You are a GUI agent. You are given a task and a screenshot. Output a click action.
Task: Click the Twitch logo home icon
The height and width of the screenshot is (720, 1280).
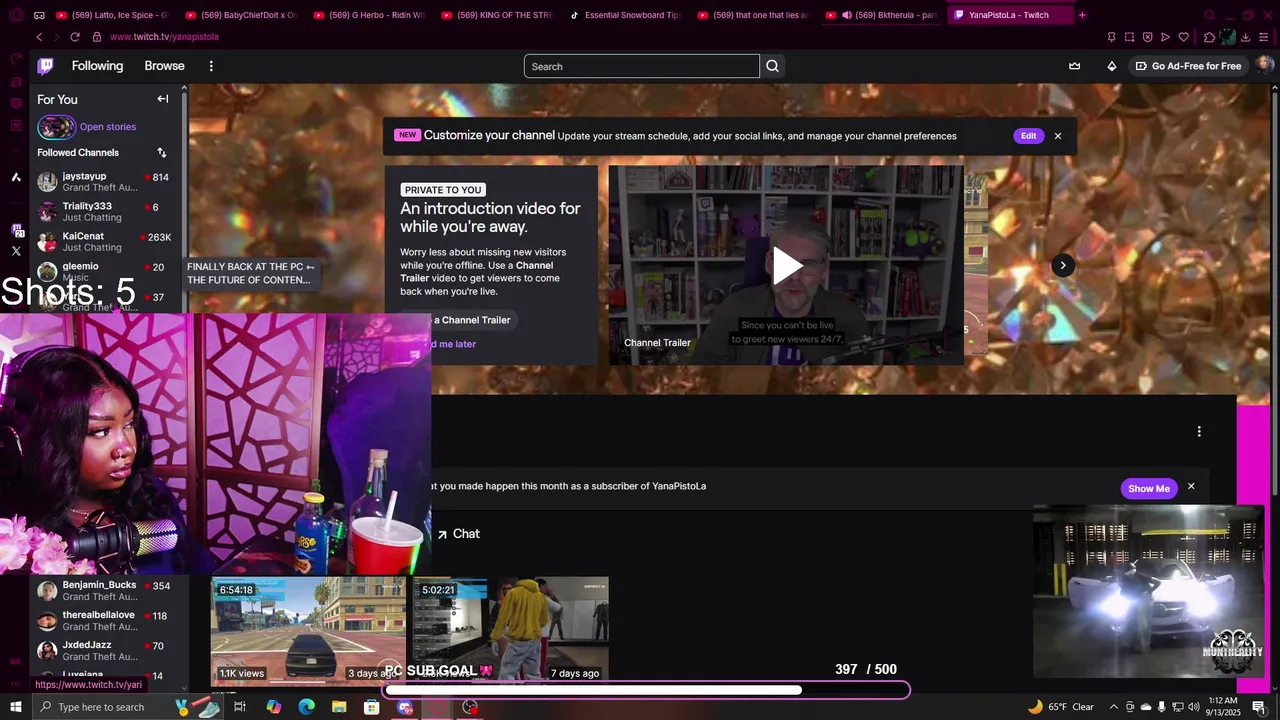(x=45, y=66)
